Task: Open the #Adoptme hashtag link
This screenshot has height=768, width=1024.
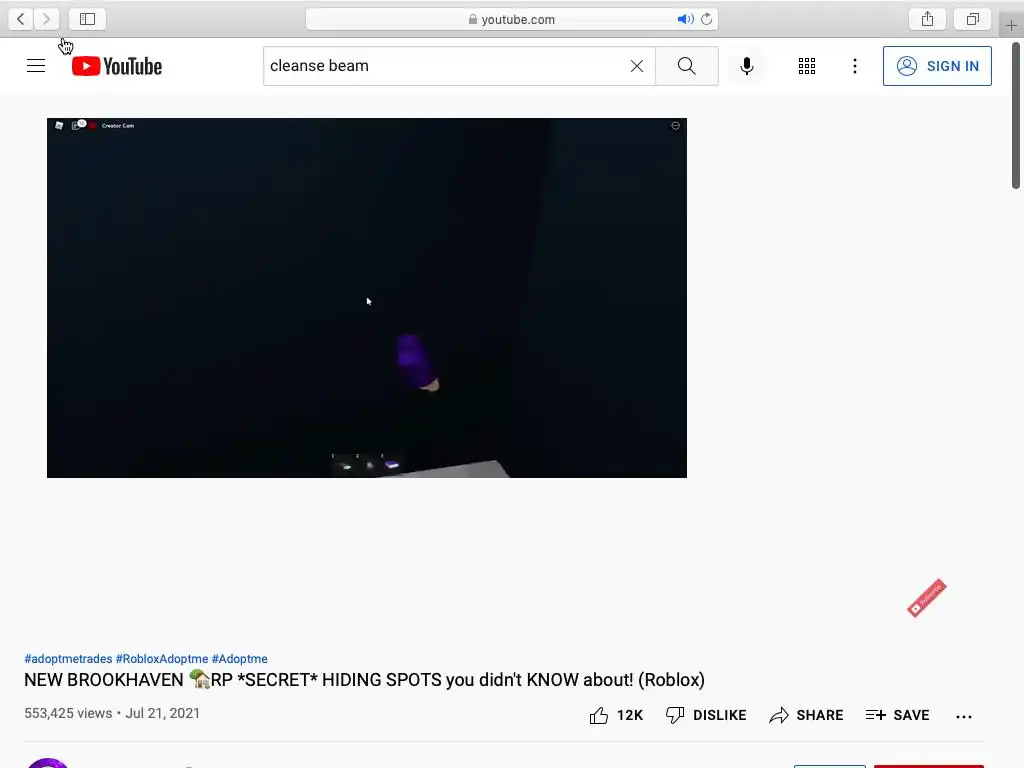Action: [x=240, y=659]
